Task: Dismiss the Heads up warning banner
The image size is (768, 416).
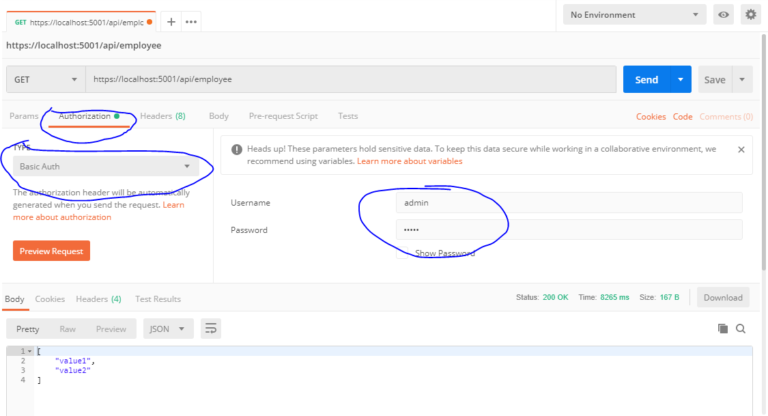Action: (741, 149)
